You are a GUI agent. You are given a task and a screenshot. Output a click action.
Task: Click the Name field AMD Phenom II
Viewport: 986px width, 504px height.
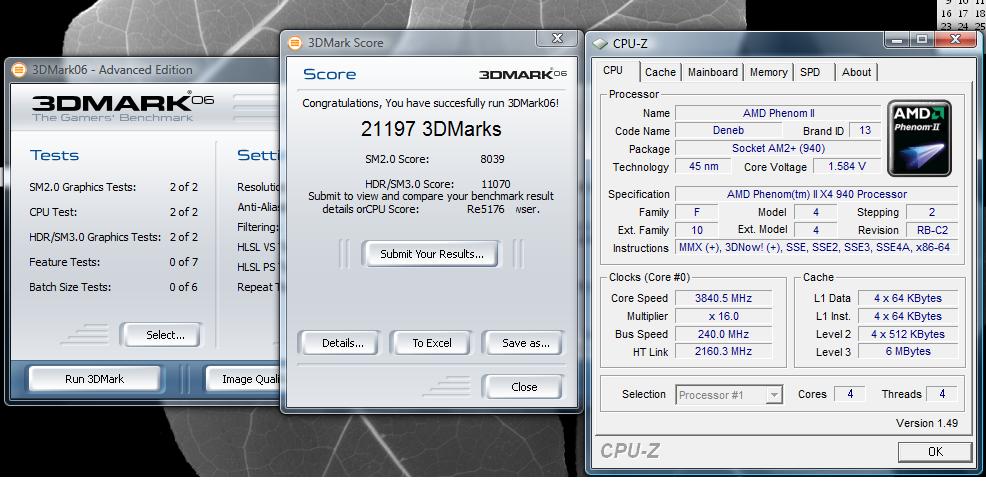[x=778, y=113]
